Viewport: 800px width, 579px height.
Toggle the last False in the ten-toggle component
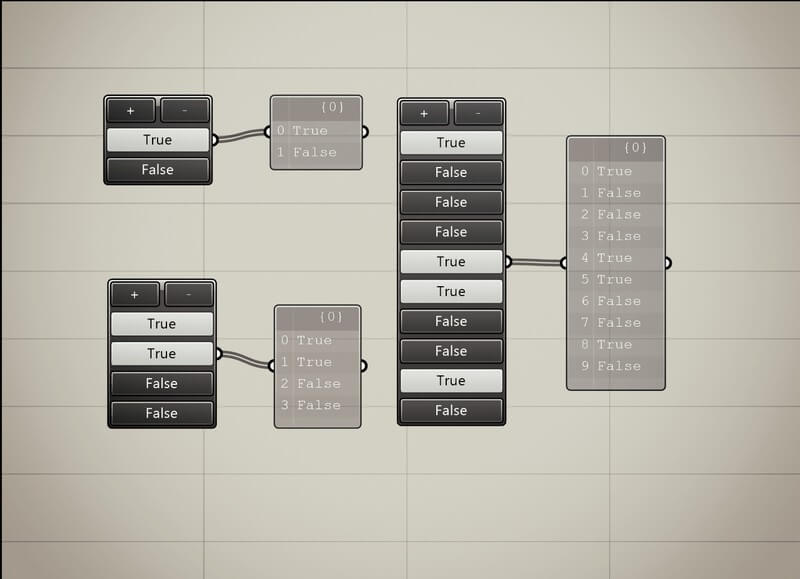click(x=451, y=410)
